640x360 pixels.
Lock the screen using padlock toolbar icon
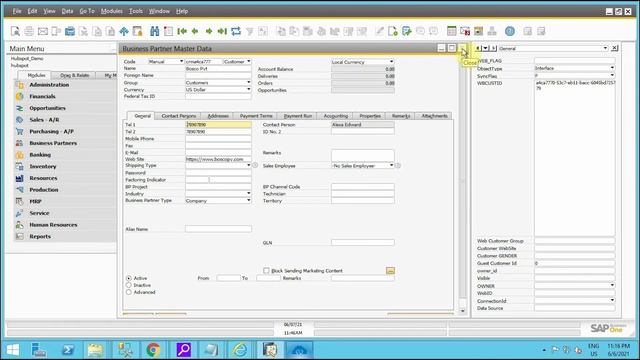click(x=138, y=31)
